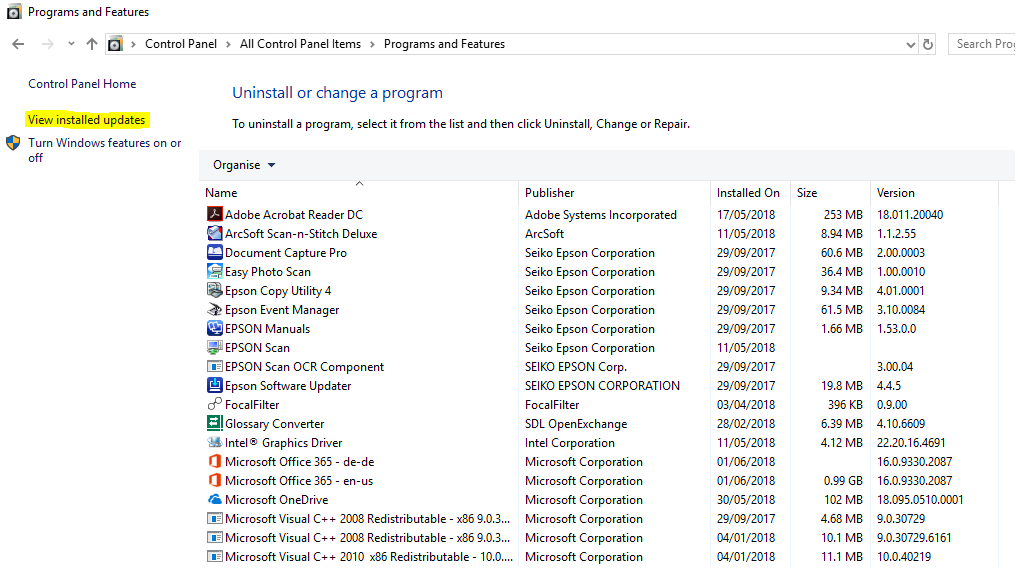The height and width of the screenshot is (573, 1018).
Task: Select the FocalFilter icon in list
Action: pyautogui.click(x=214, y=404)
